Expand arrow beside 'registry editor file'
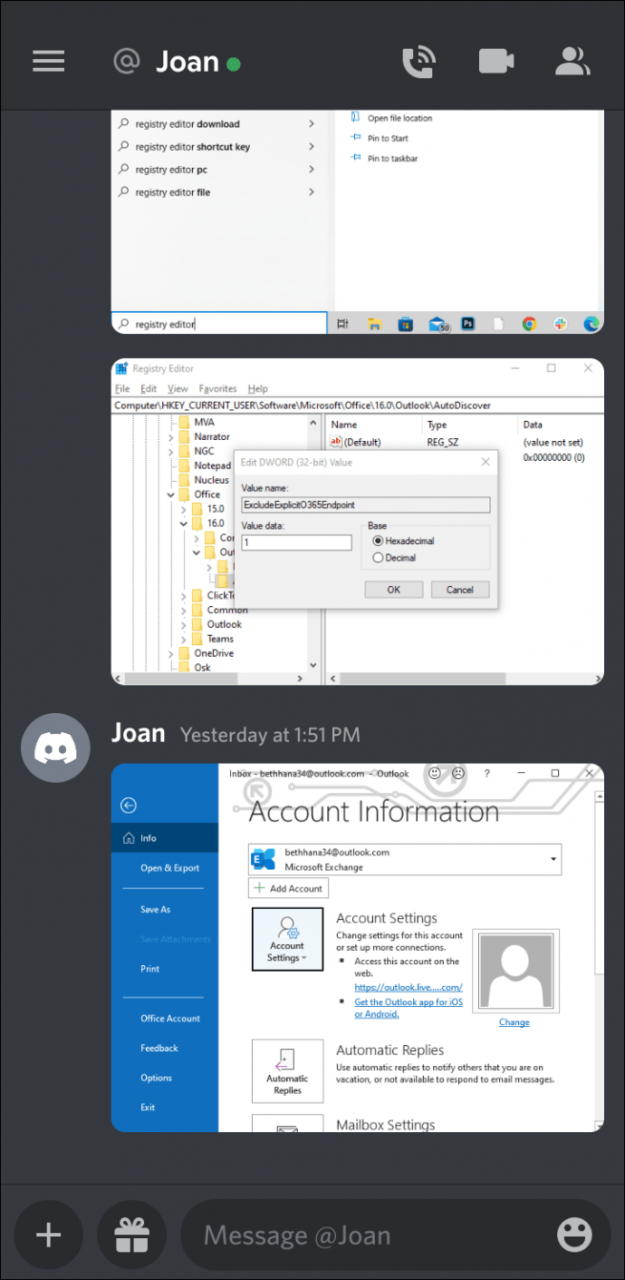 coord(312,192)
